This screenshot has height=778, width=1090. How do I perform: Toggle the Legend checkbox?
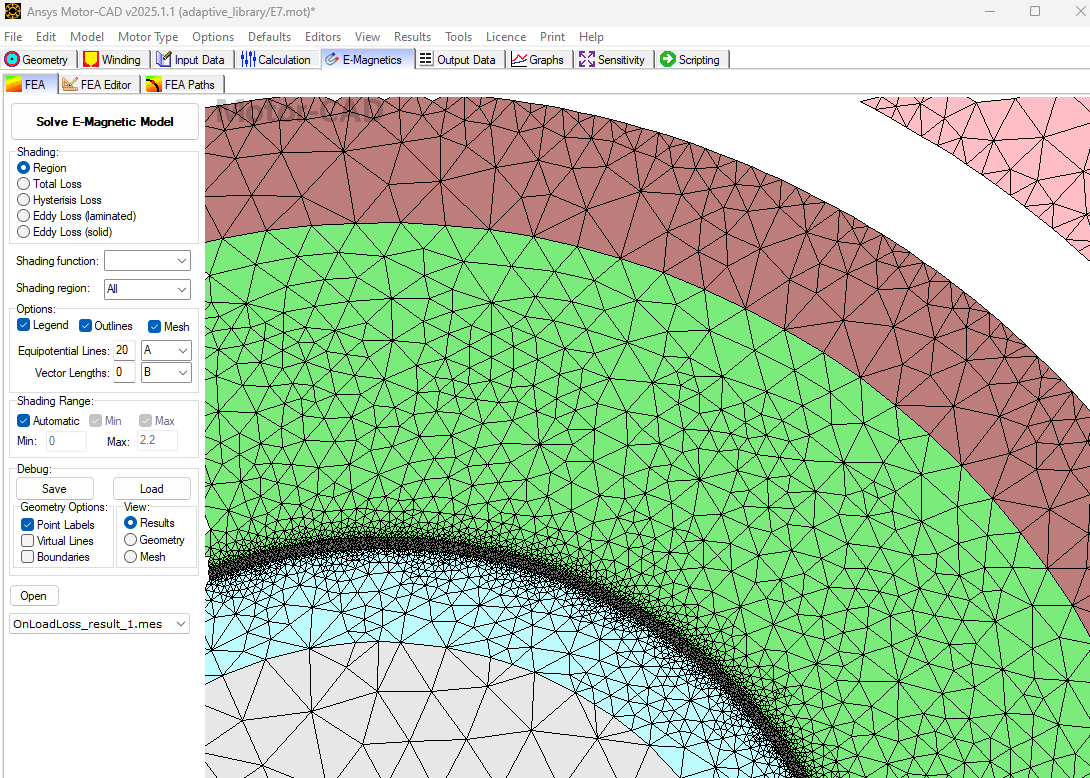[24, 325]
